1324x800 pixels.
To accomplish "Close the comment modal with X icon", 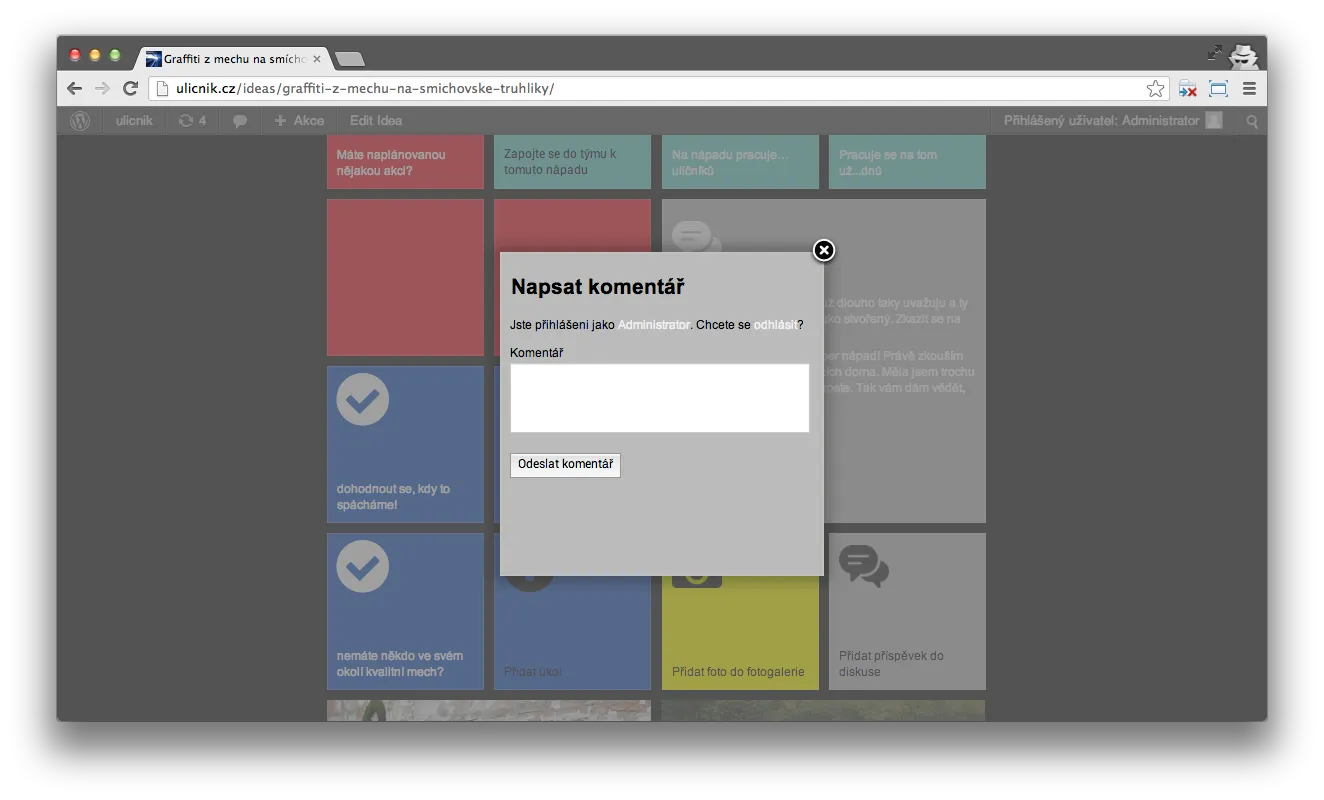I will click(x=823, y=250).
